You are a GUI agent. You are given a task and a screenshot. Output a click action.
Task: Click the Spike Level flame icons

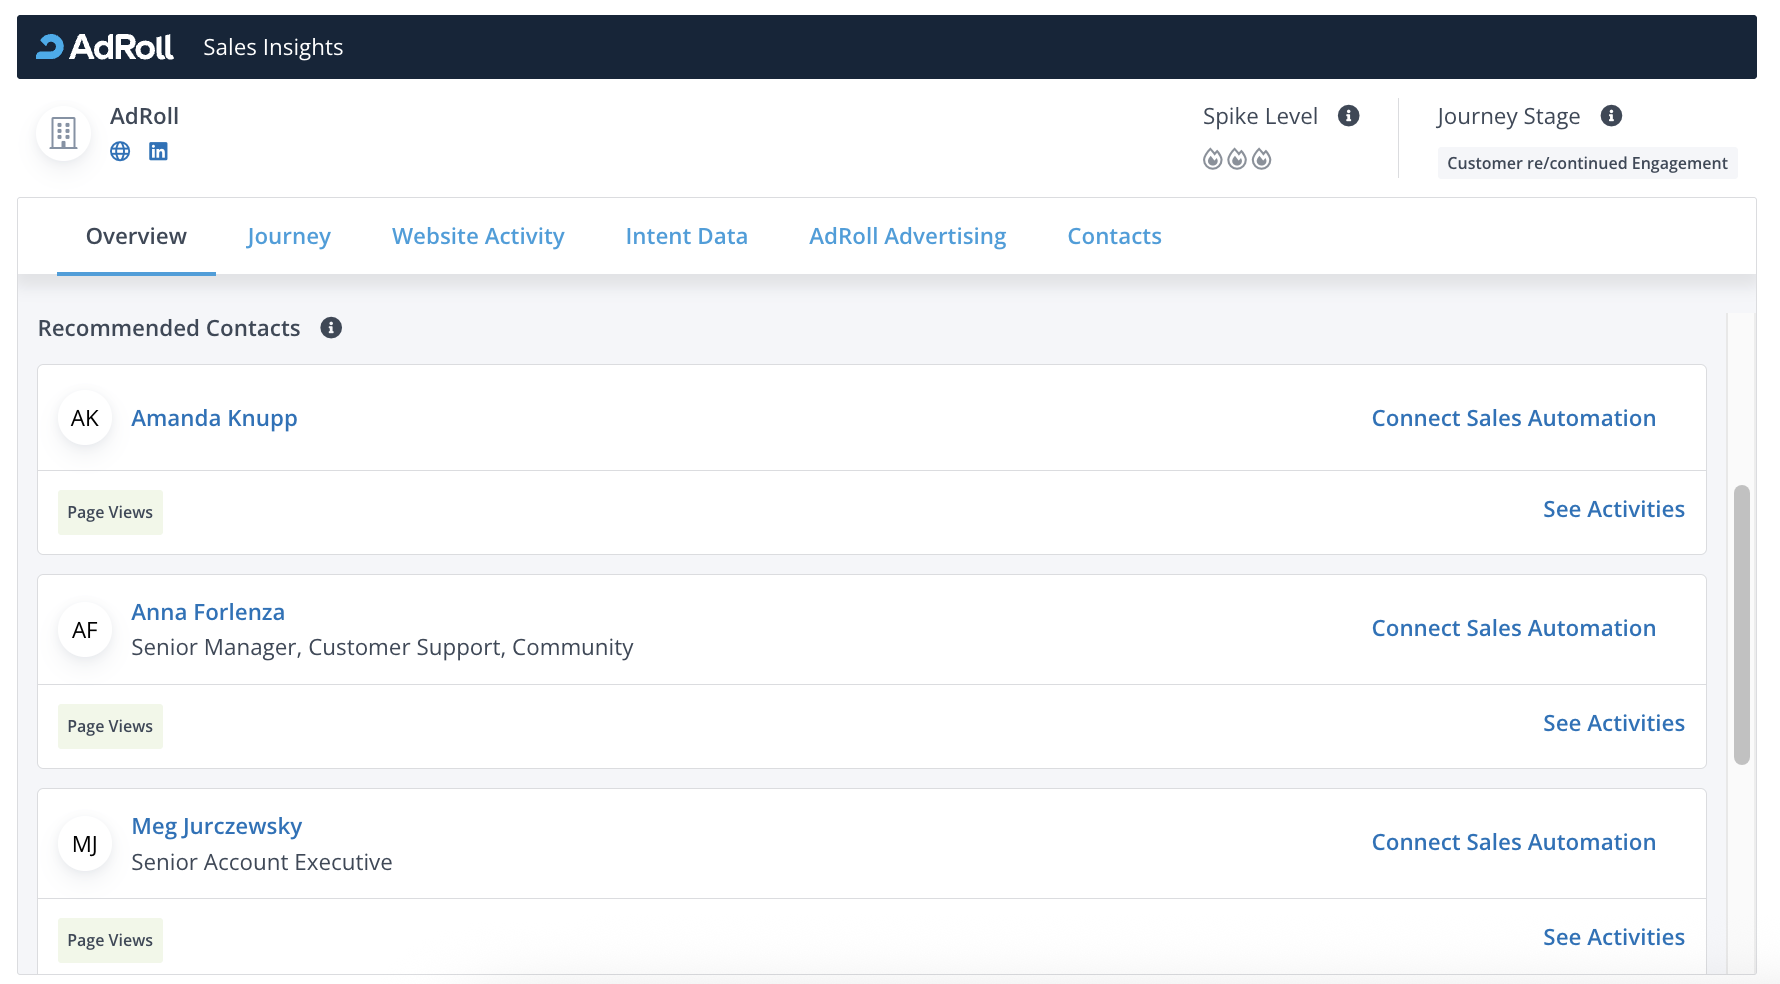point(1236,159)
